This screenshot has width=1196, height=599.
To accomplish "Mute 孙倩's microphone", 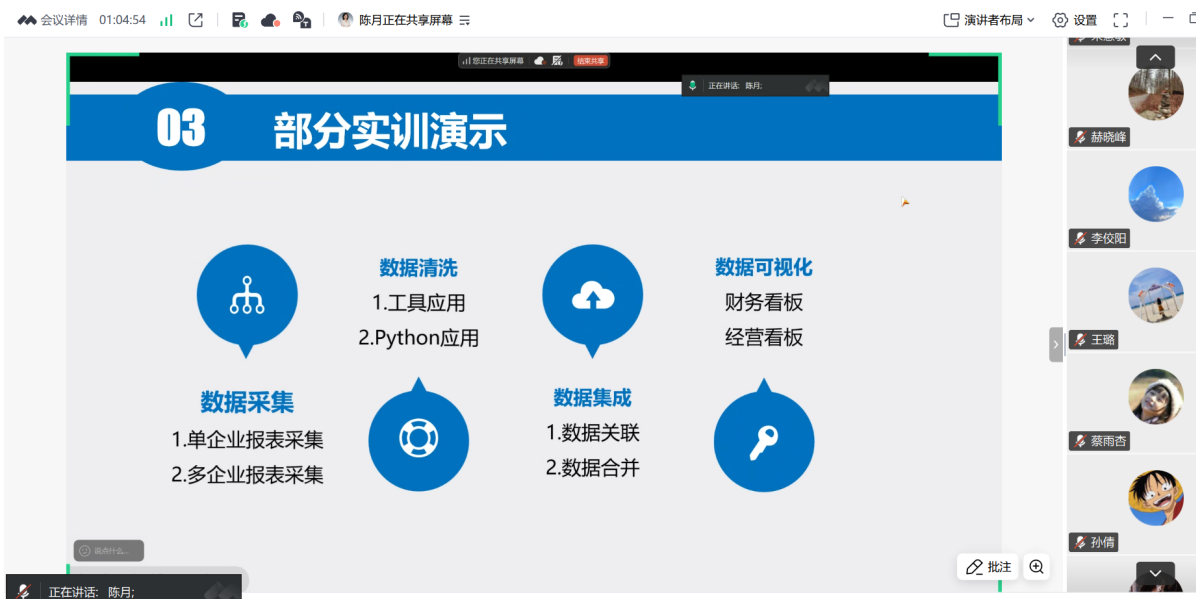I will 1078,542.
